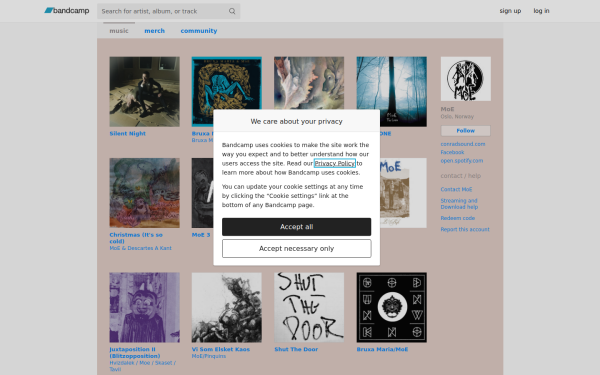Switch to the music tab

pyautogui.click(x=119, y=31)
